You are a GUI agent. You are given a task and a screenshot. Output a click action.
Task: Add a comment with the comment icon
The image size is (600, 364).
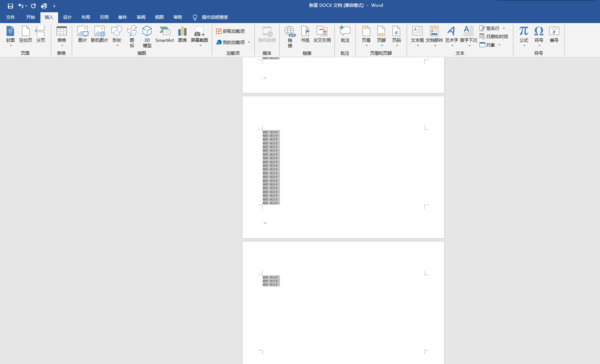point(345,34)
